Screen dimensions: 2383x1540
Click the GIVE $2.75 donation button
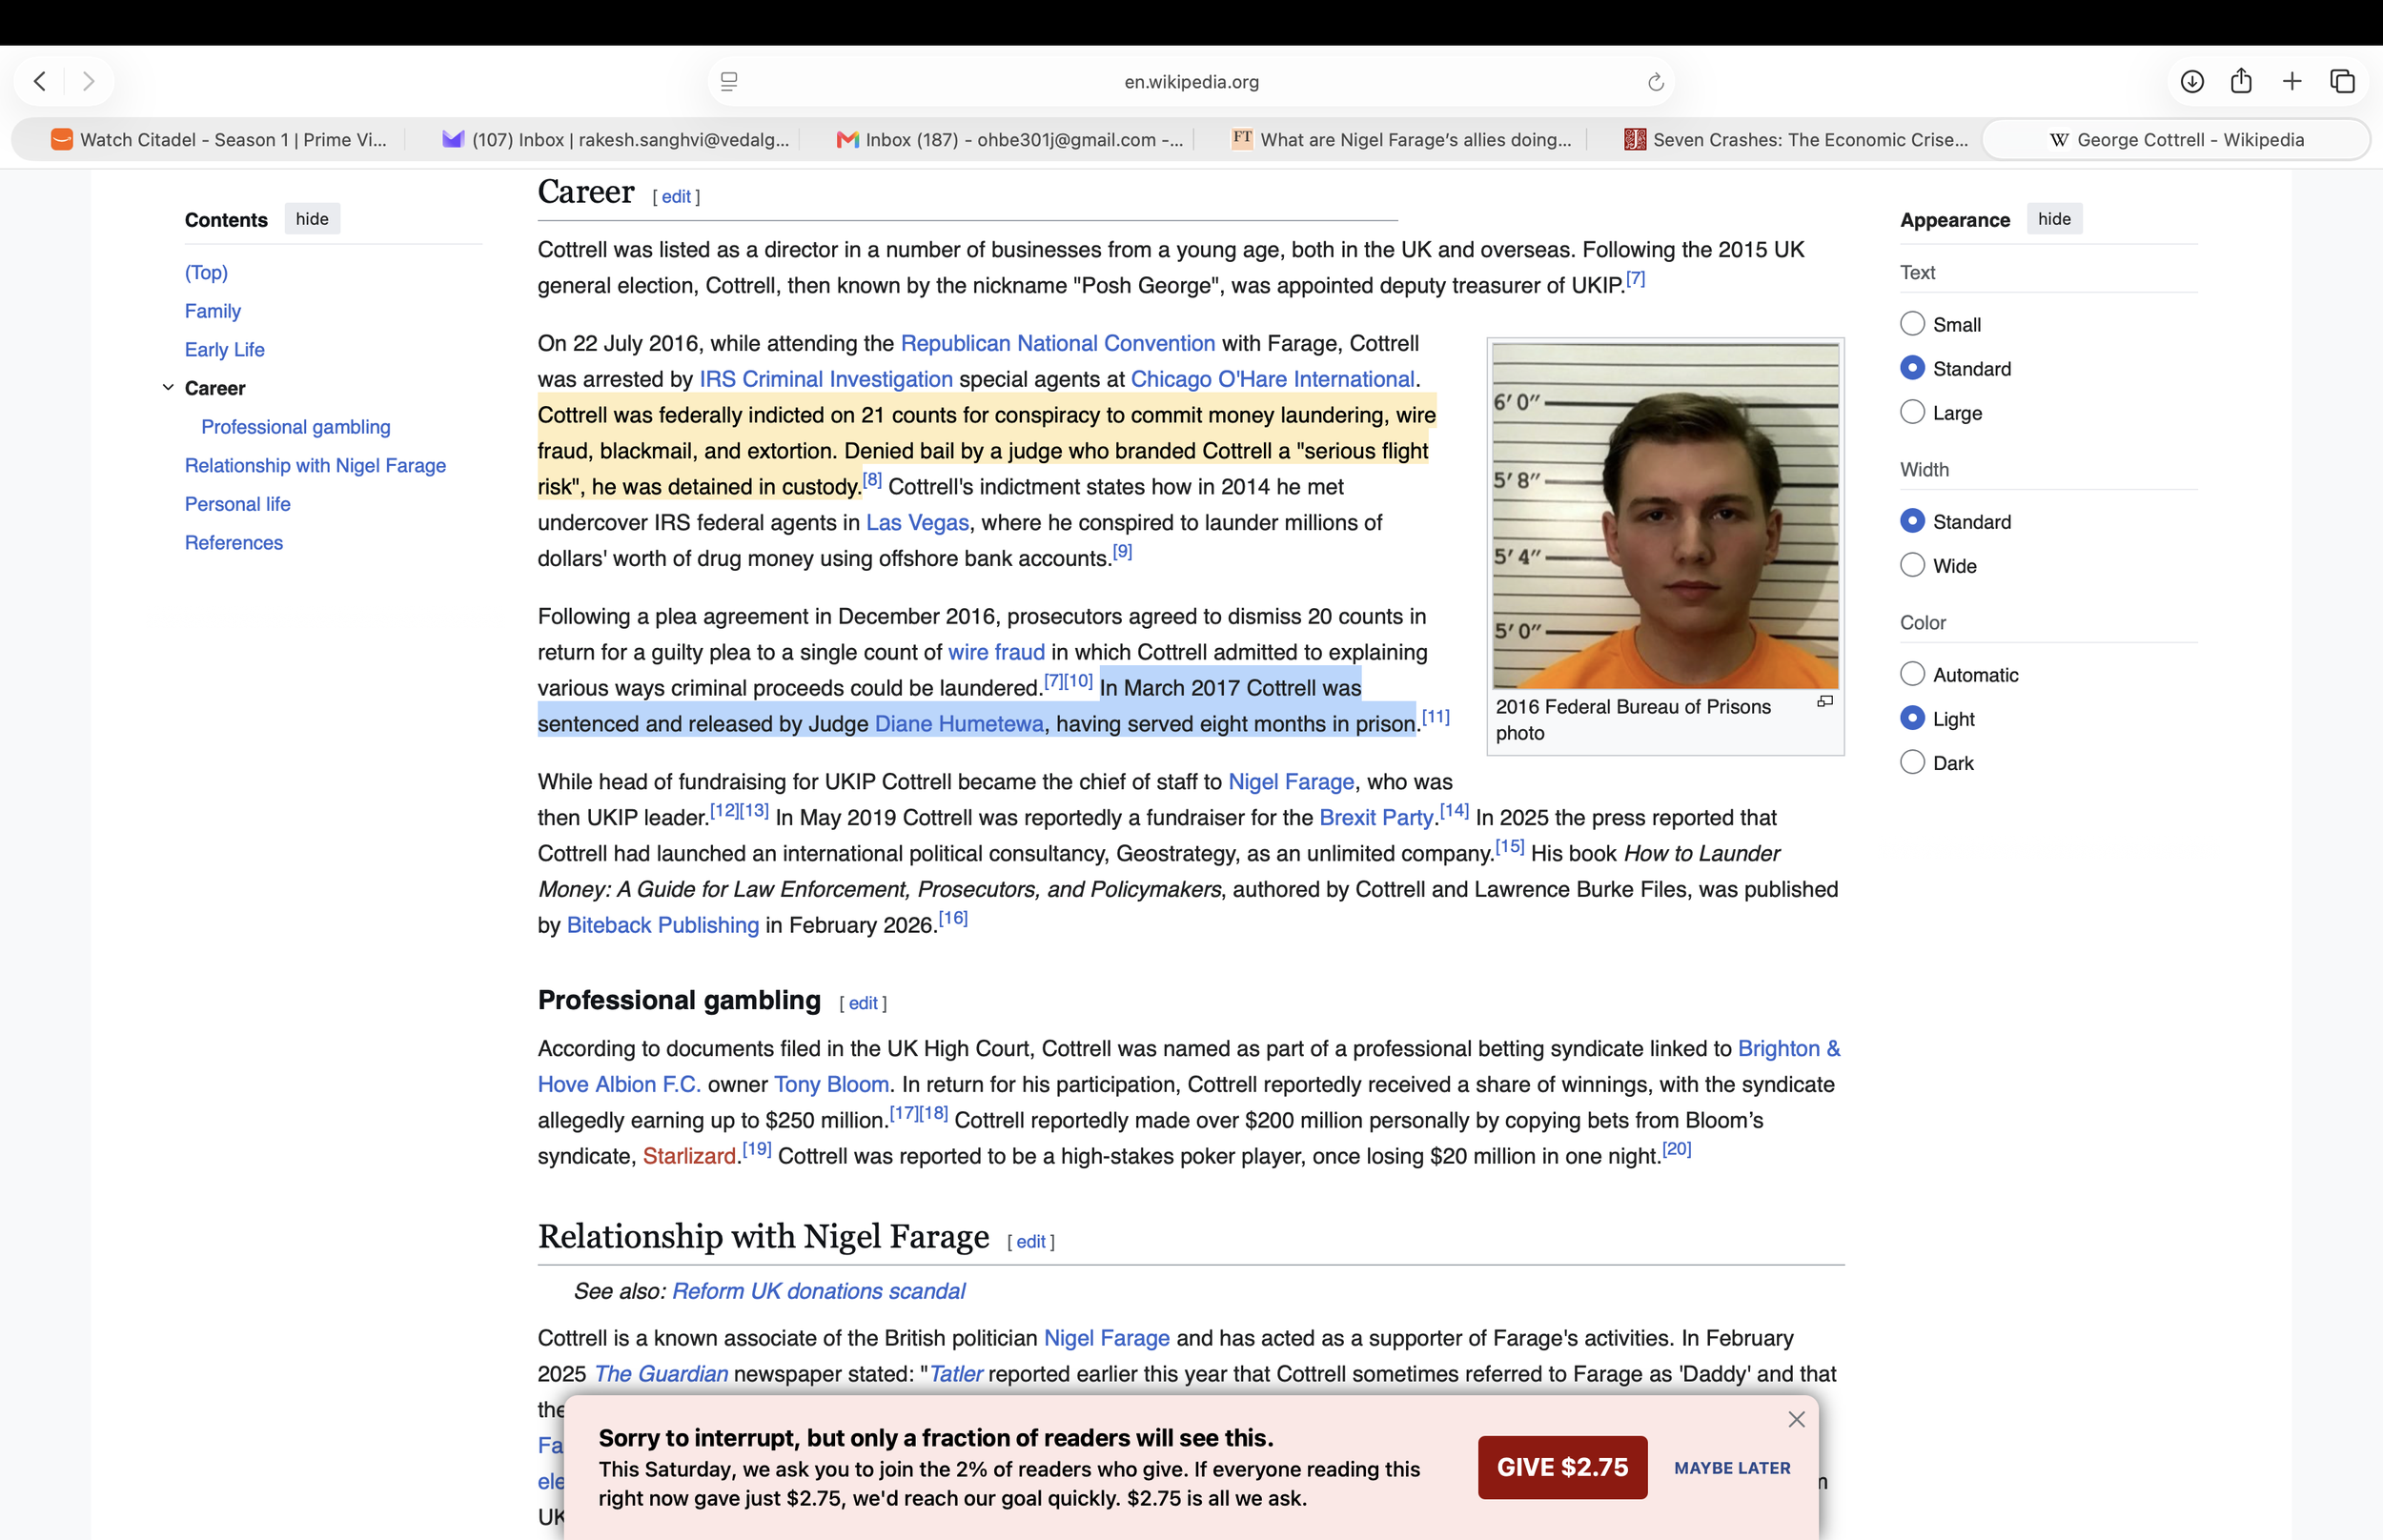pyautogui.click(x=1562, y=1467)
